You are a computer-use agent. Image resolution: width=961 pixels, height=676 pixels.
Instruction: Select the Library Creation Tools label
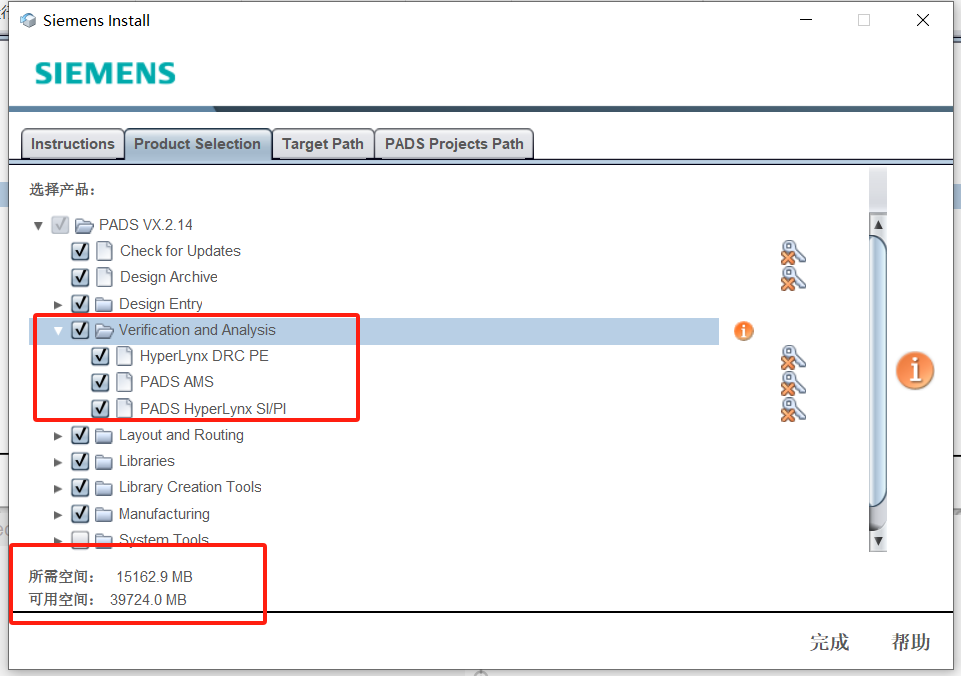click(x=190, y=487)
